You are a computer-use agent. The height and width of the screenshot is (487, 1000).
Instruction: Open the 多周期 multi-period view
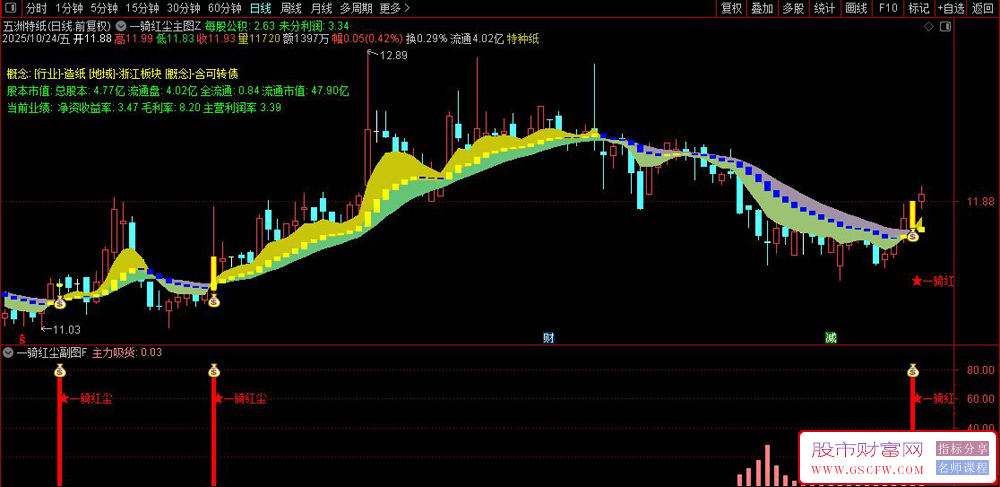pyautogui.click(x=355, y=8)
